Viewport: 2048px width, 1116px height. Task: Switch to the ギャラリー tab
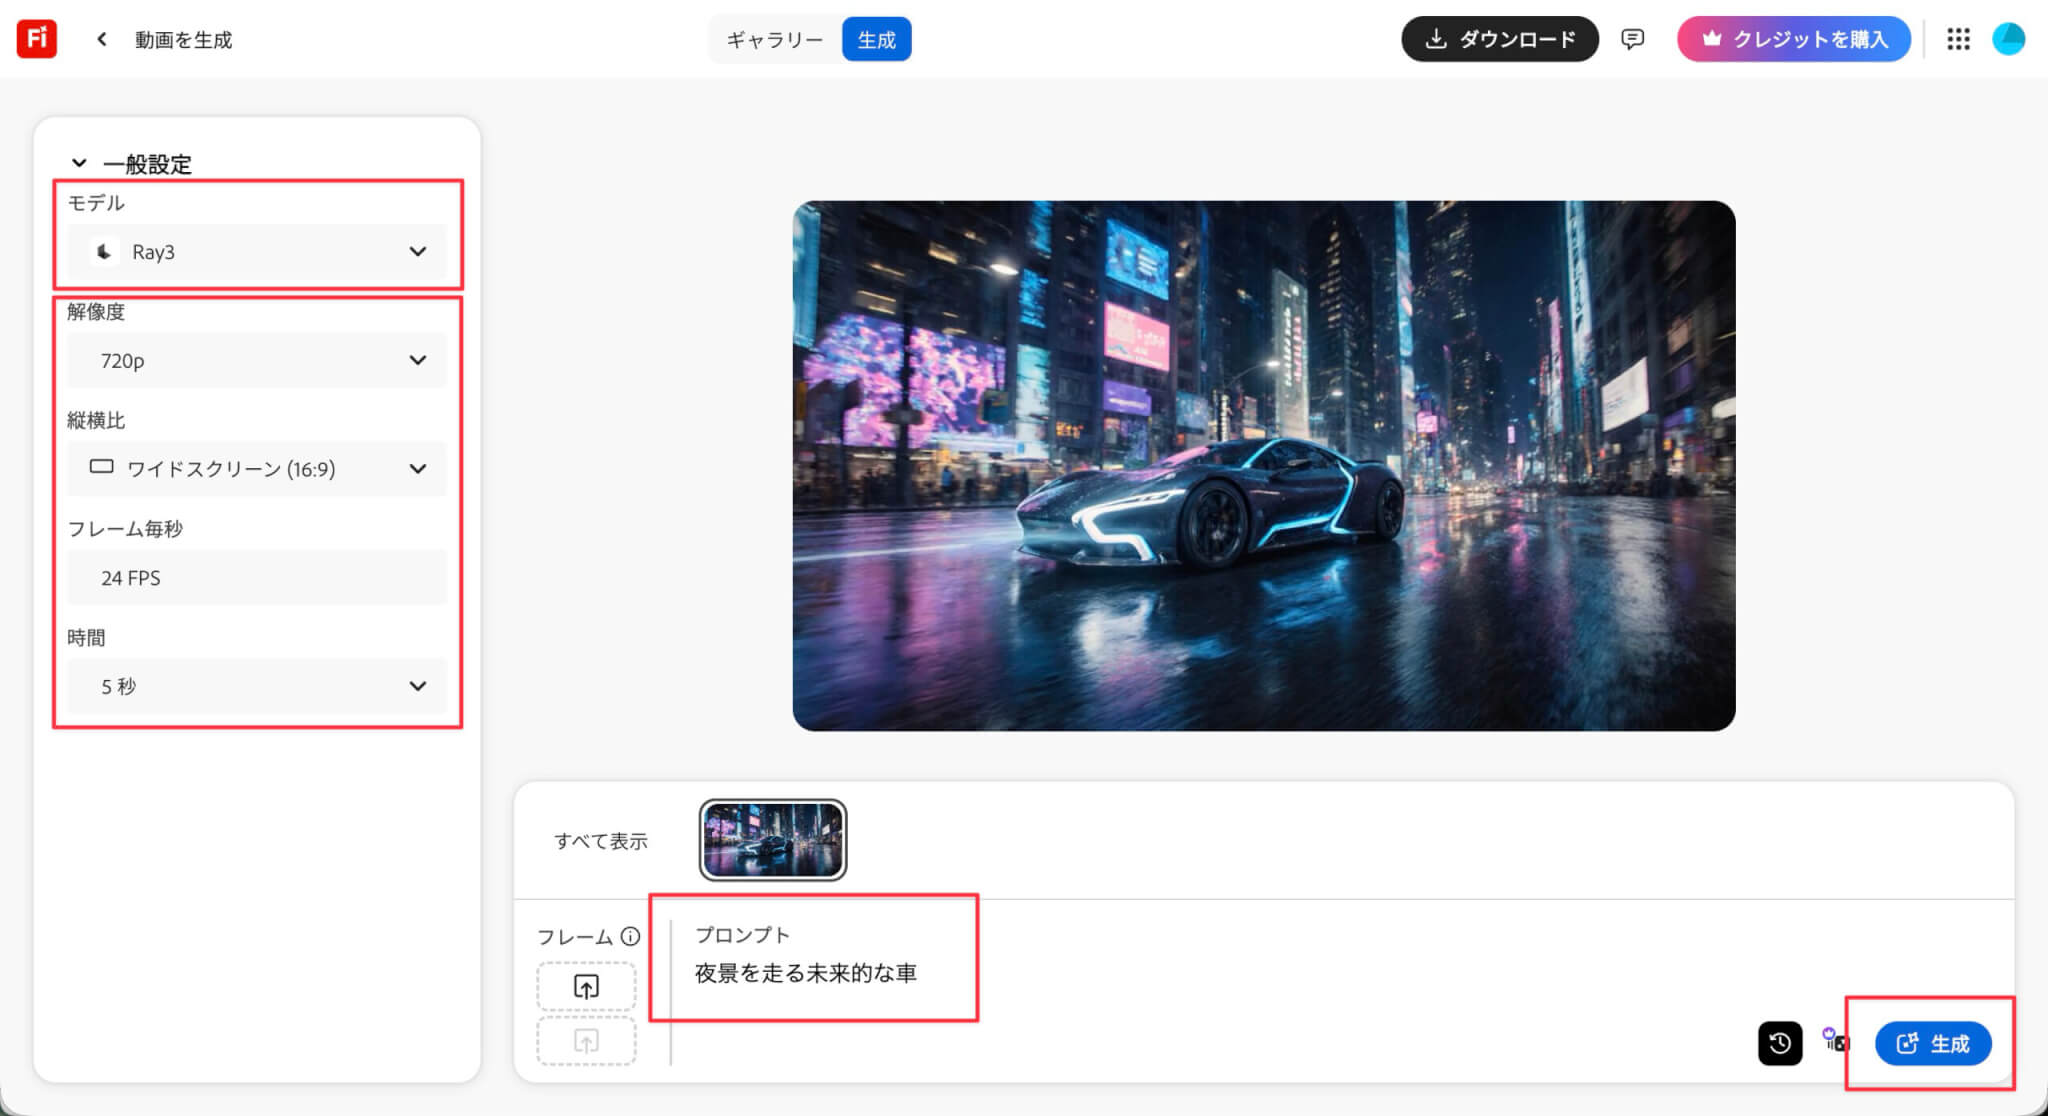pyautogui.click(x=774, y=40)
